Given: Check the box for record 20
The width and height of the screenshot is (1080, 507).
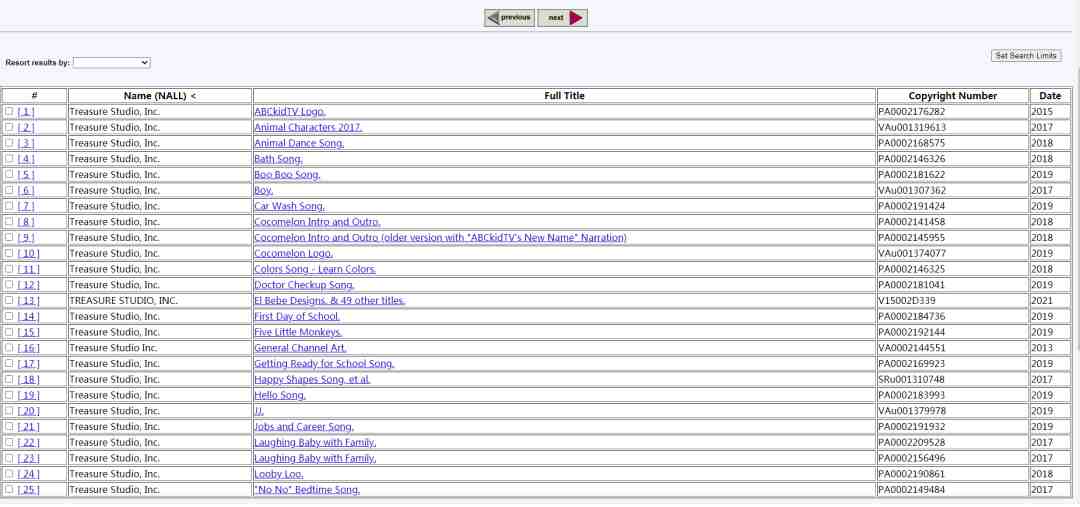Looking at the screenshot, I should (9, 411).
